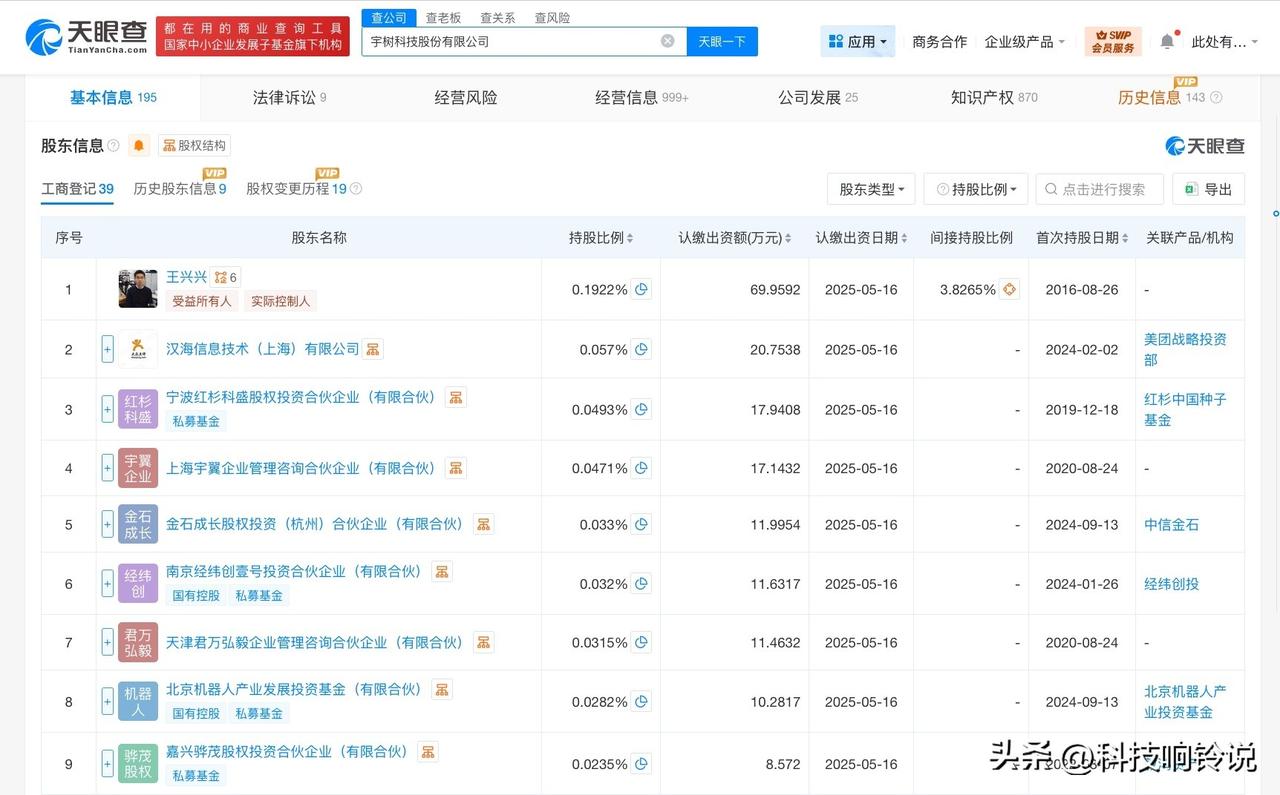Expand 北京机器人产业发展投资基金 row
The width and height of the screenshot is (1280, 795).
[107, 701]
